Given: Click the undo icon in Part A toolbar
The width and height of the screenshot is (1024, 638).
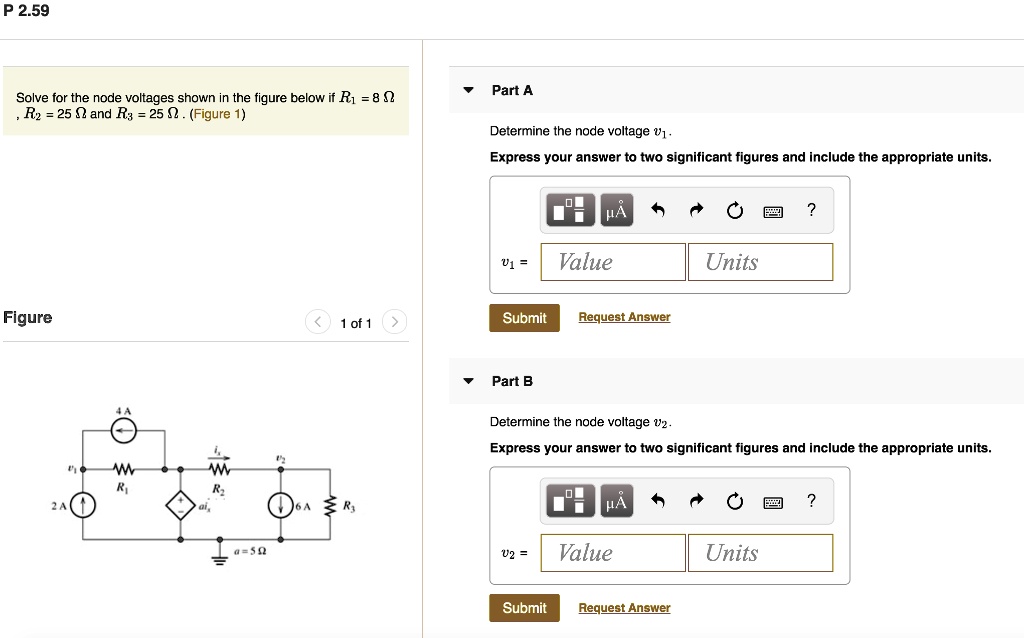Looking at the screenshot, I should 658,210.
